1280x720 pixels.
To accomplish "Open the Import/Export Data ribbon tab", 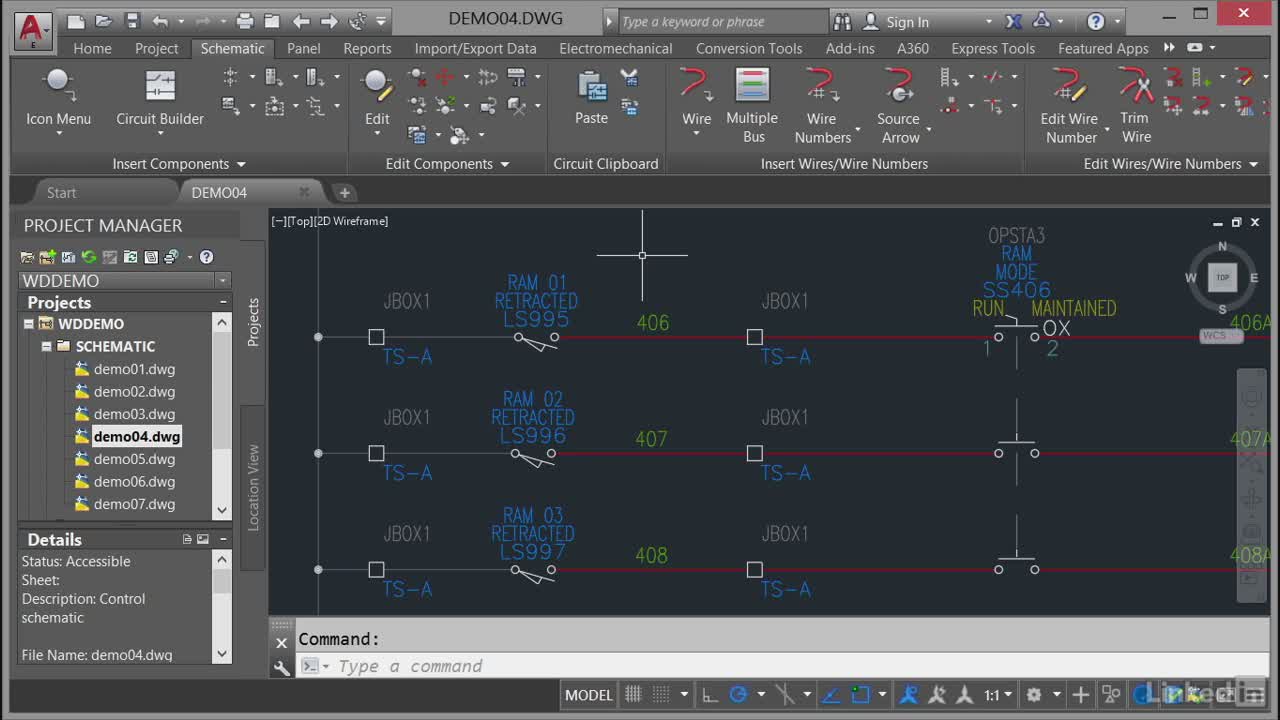I will coord(475,48).
